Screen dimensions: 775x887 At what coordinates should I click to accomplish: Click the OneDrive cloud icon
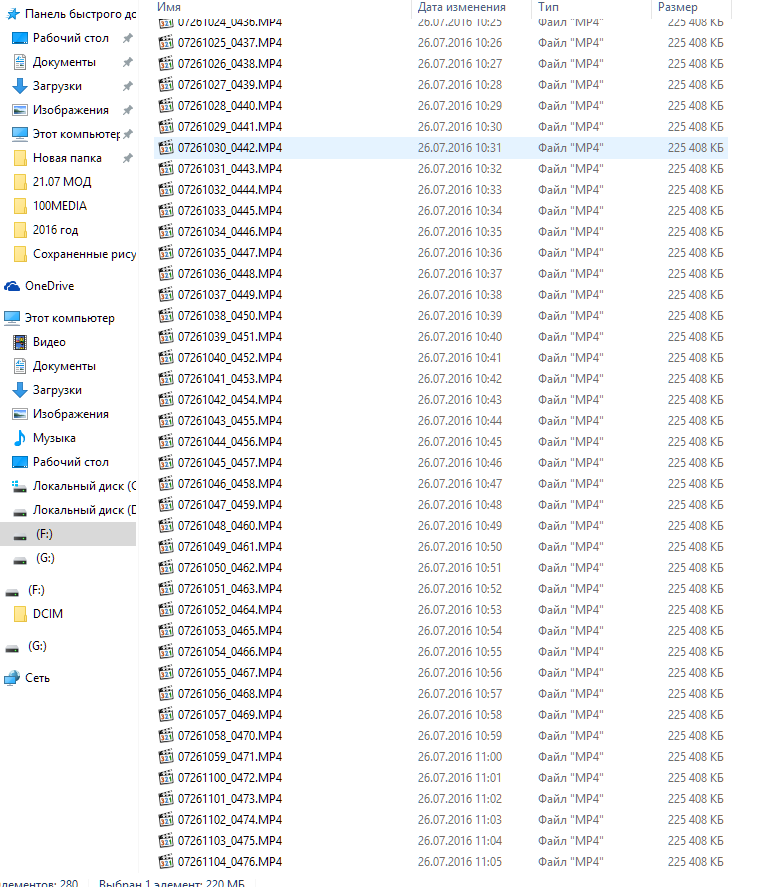click(x=12, y=286)
